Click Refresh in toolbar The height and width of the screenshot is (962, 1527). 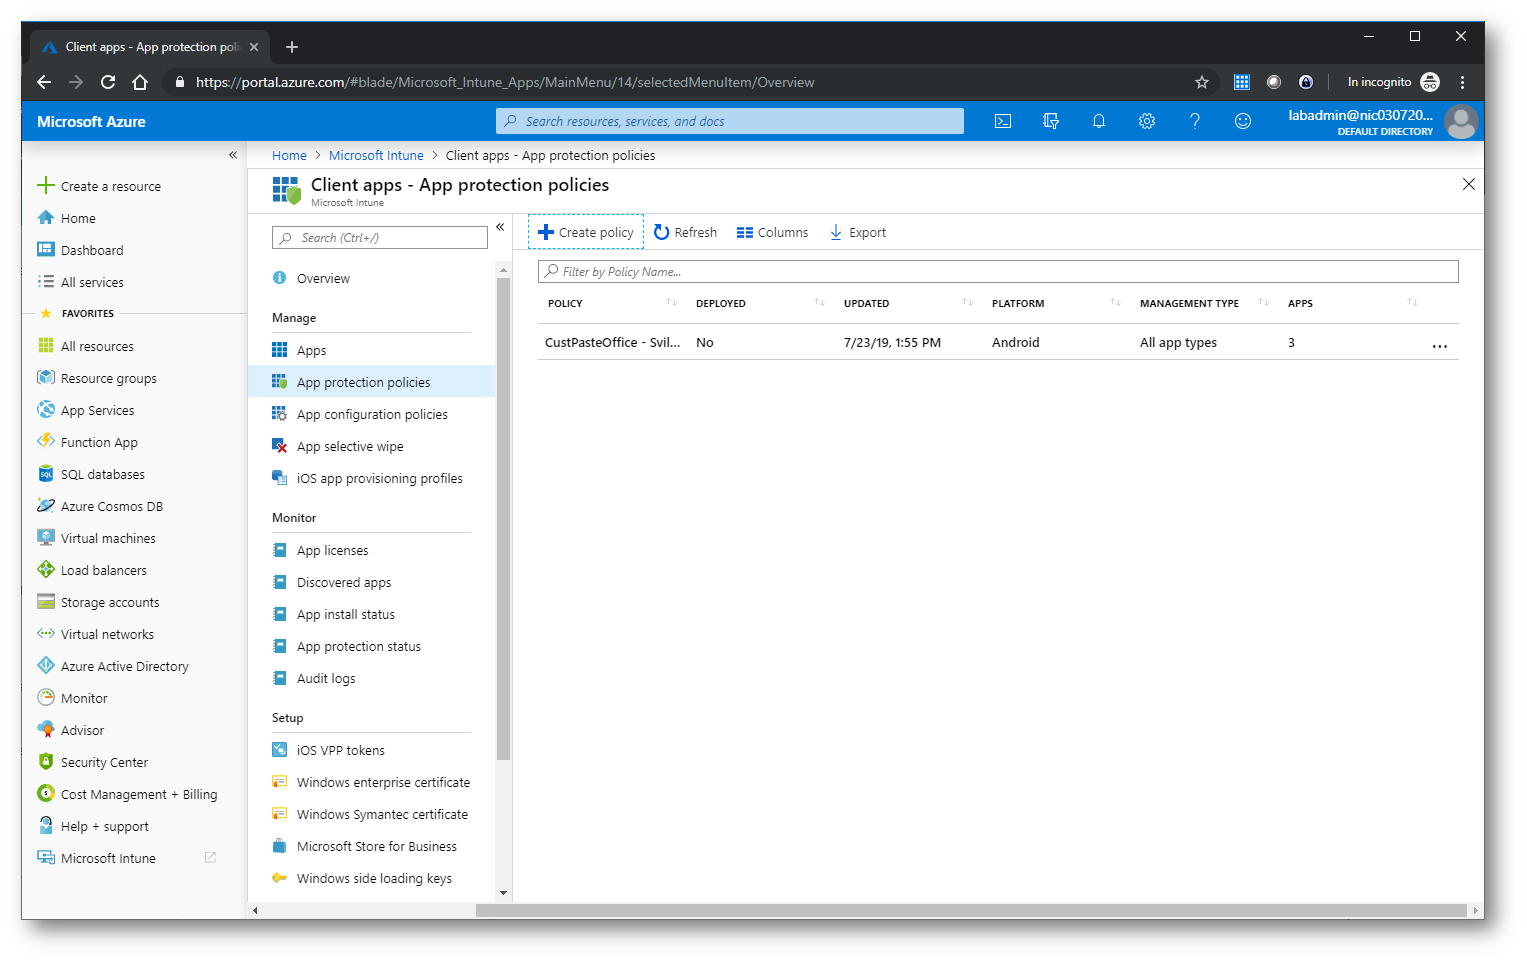686,232
